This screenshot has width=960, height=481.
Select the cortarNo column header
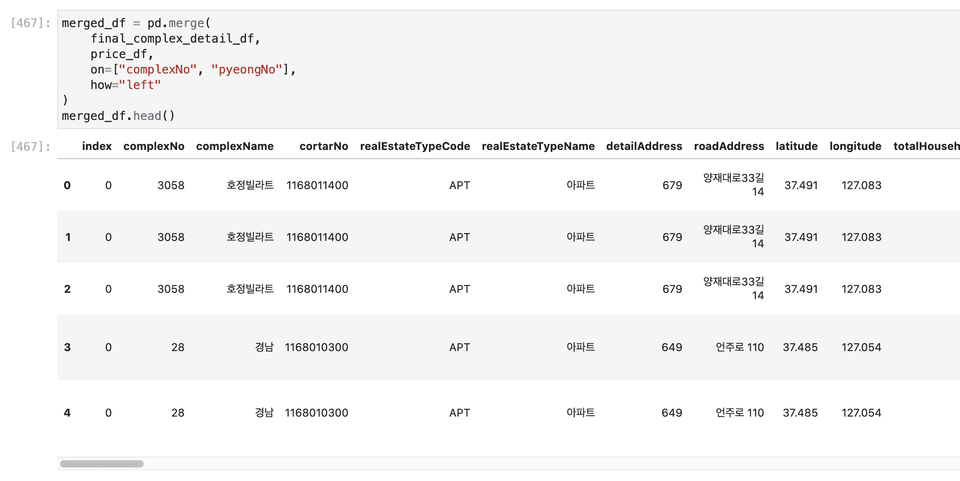(324, 146)
